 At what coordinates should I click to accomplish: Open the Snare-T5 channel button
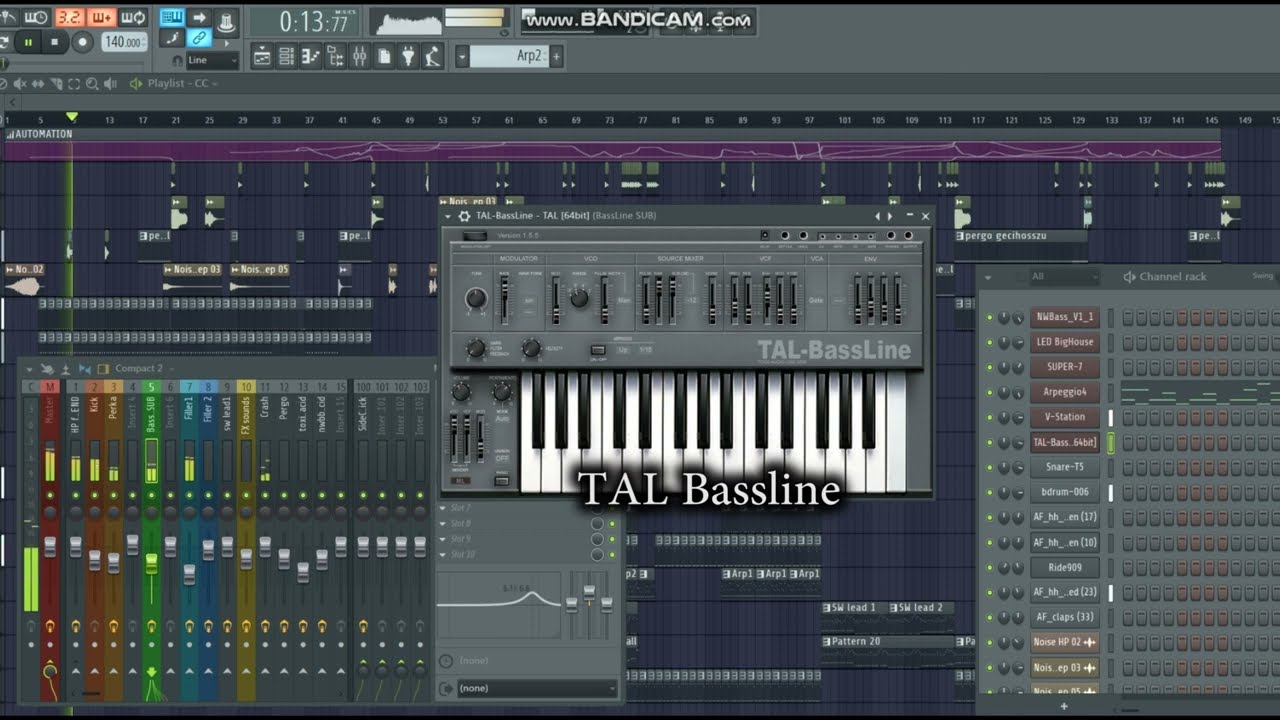(1065, 467)
